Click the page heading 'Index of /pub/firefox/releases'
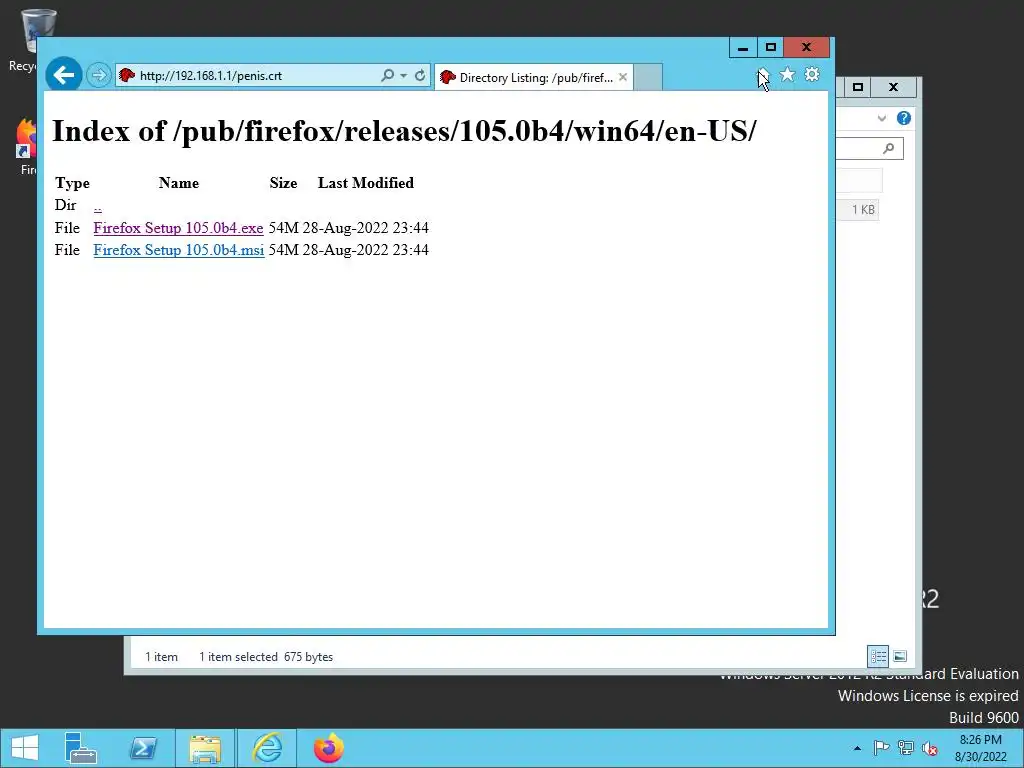The height and width of the screenshot is (768, 1024). tap(404, 131)
